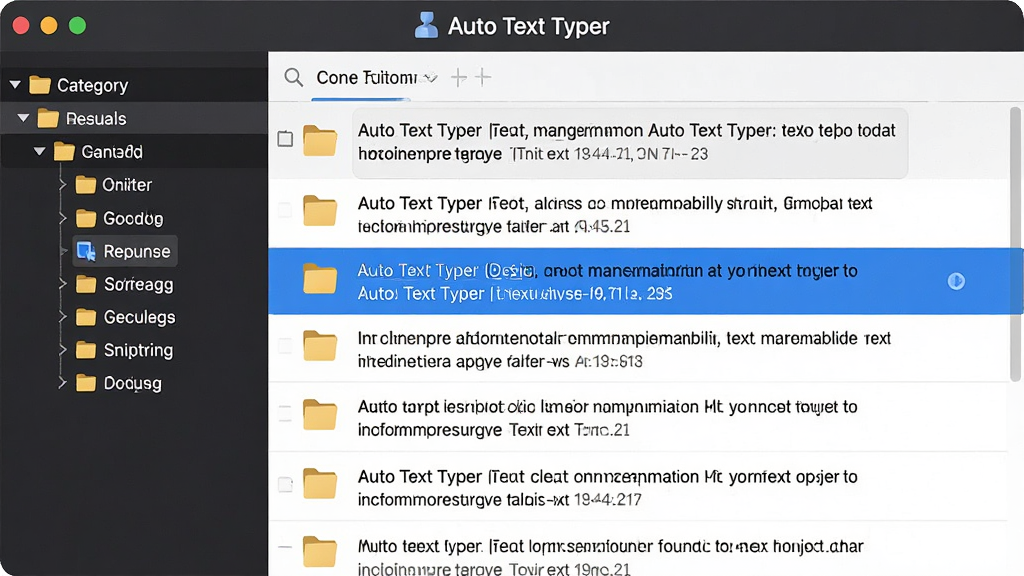The image size is (1024, 576).
Task: Click the Dodusg folder icon
Action: tap(86, 383)
